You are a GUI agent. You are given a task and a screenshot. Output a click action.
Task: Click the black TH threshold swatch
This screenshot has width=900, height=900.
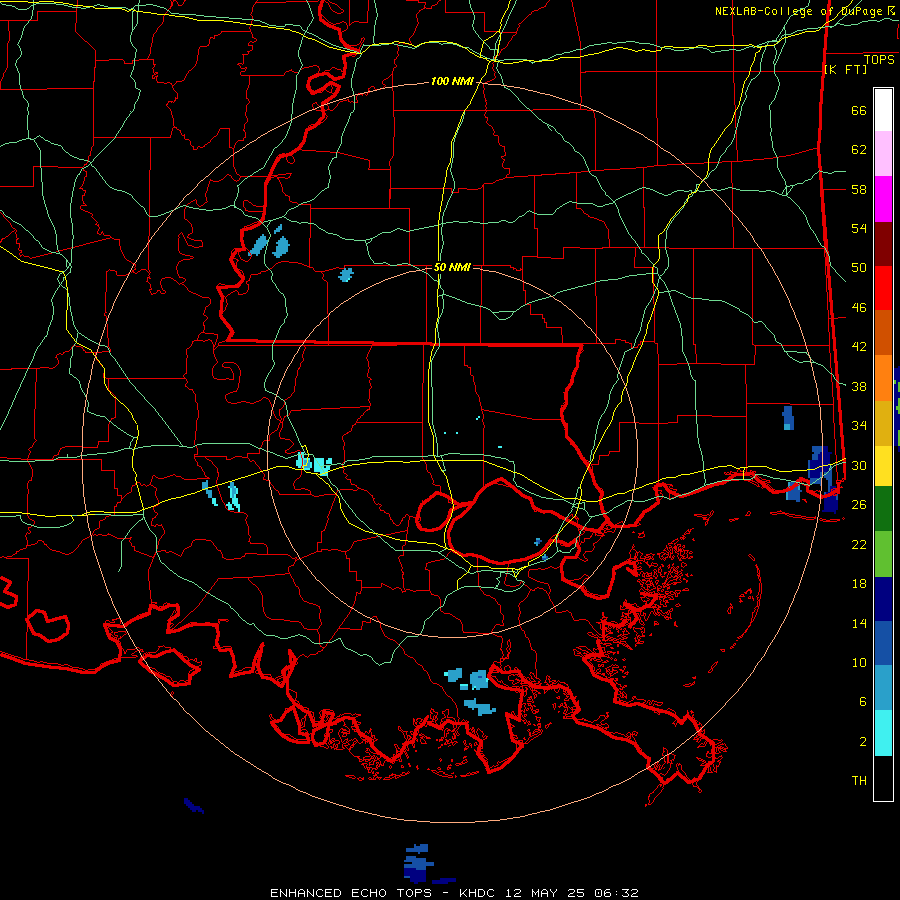click(x=883, y=778)
